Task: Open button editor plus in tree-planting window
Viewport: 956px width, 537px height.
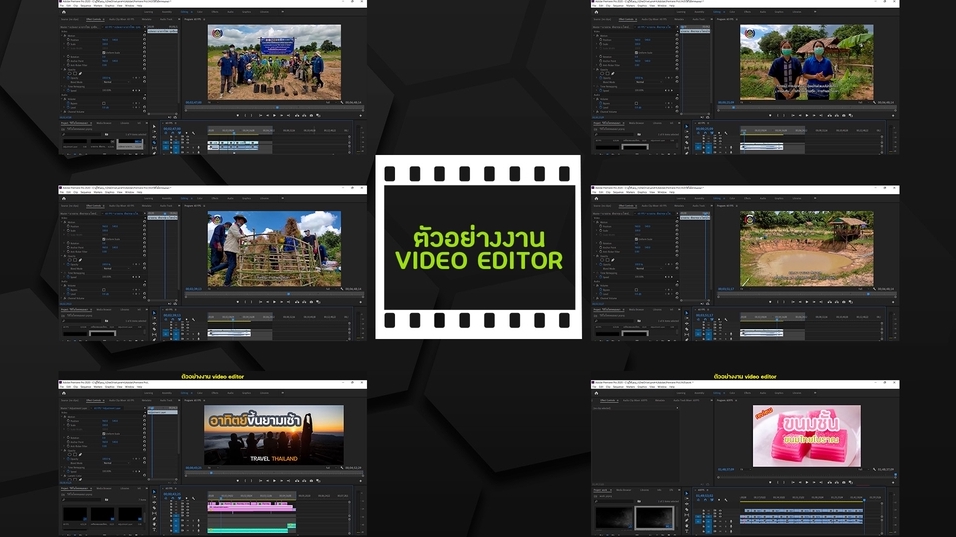Action: coord(360,115)
